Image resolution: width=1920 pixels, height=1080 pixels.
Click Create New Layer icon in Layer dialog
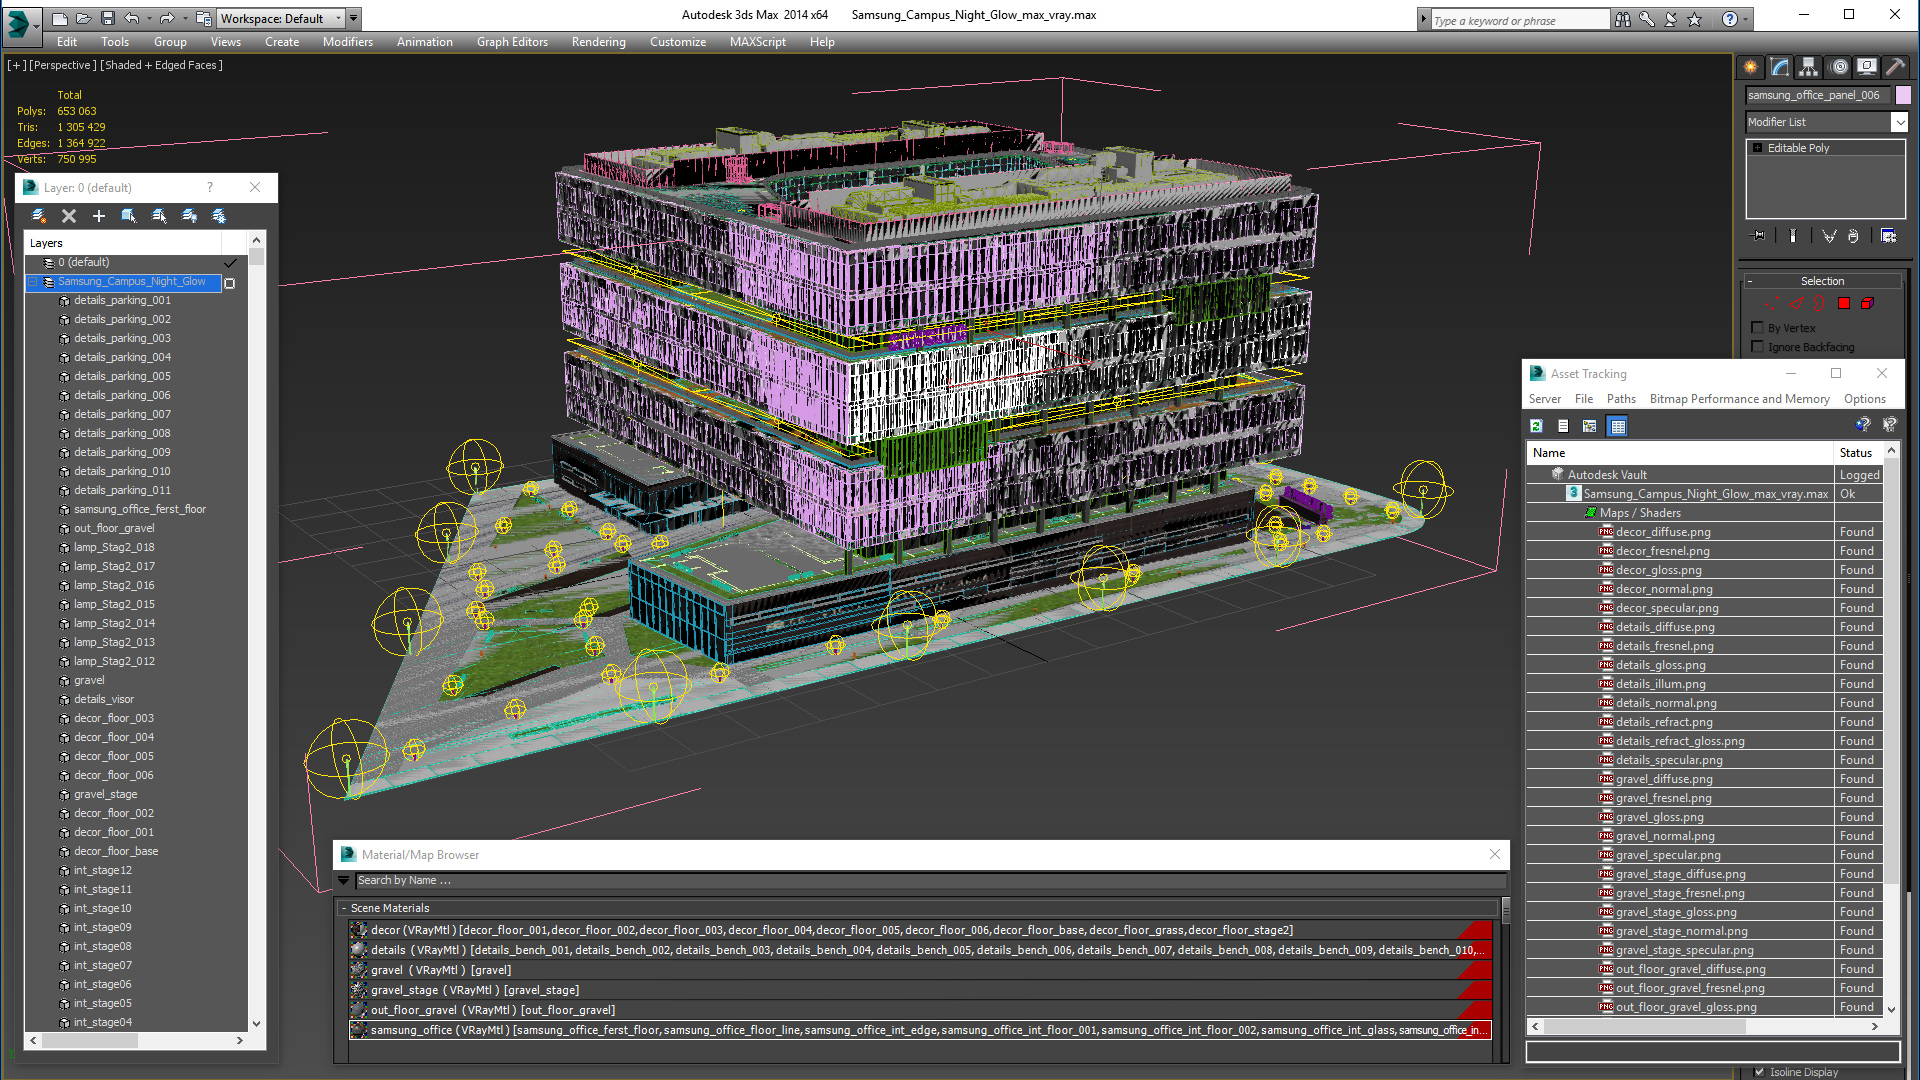[39, 216]
